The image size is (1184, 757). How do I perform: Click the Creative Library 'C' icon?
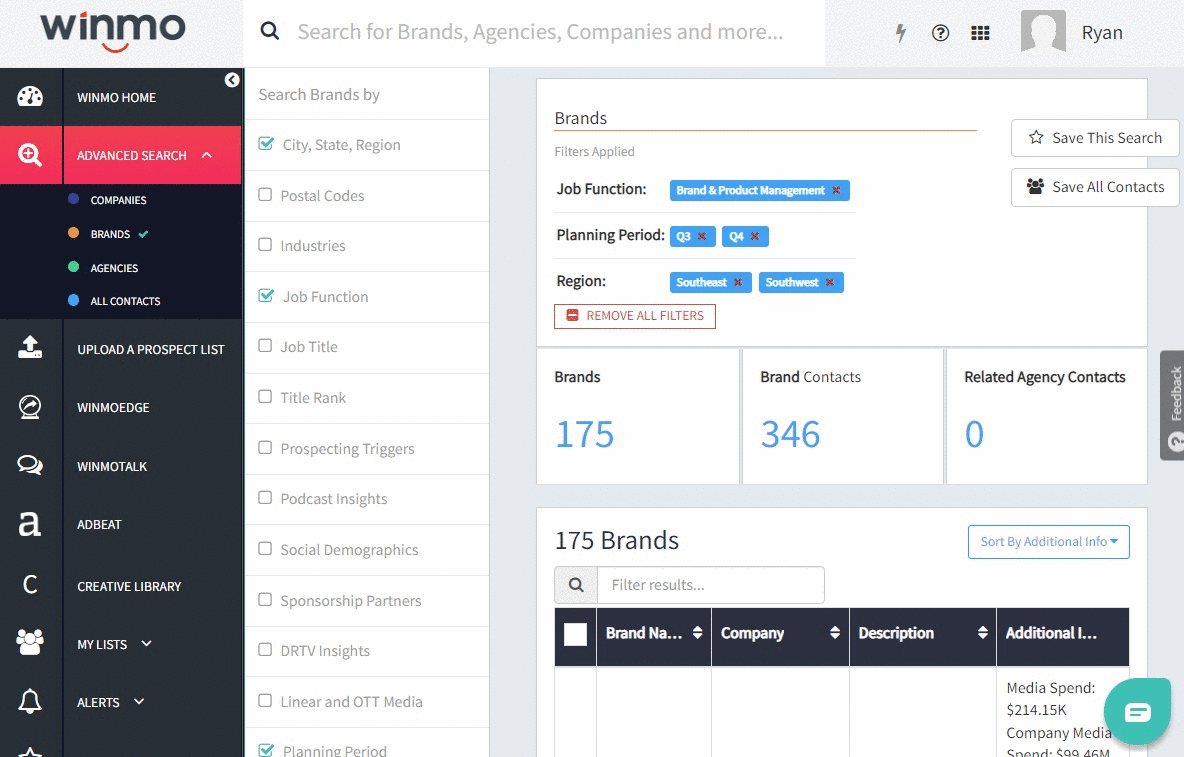(x=30, y=584)
